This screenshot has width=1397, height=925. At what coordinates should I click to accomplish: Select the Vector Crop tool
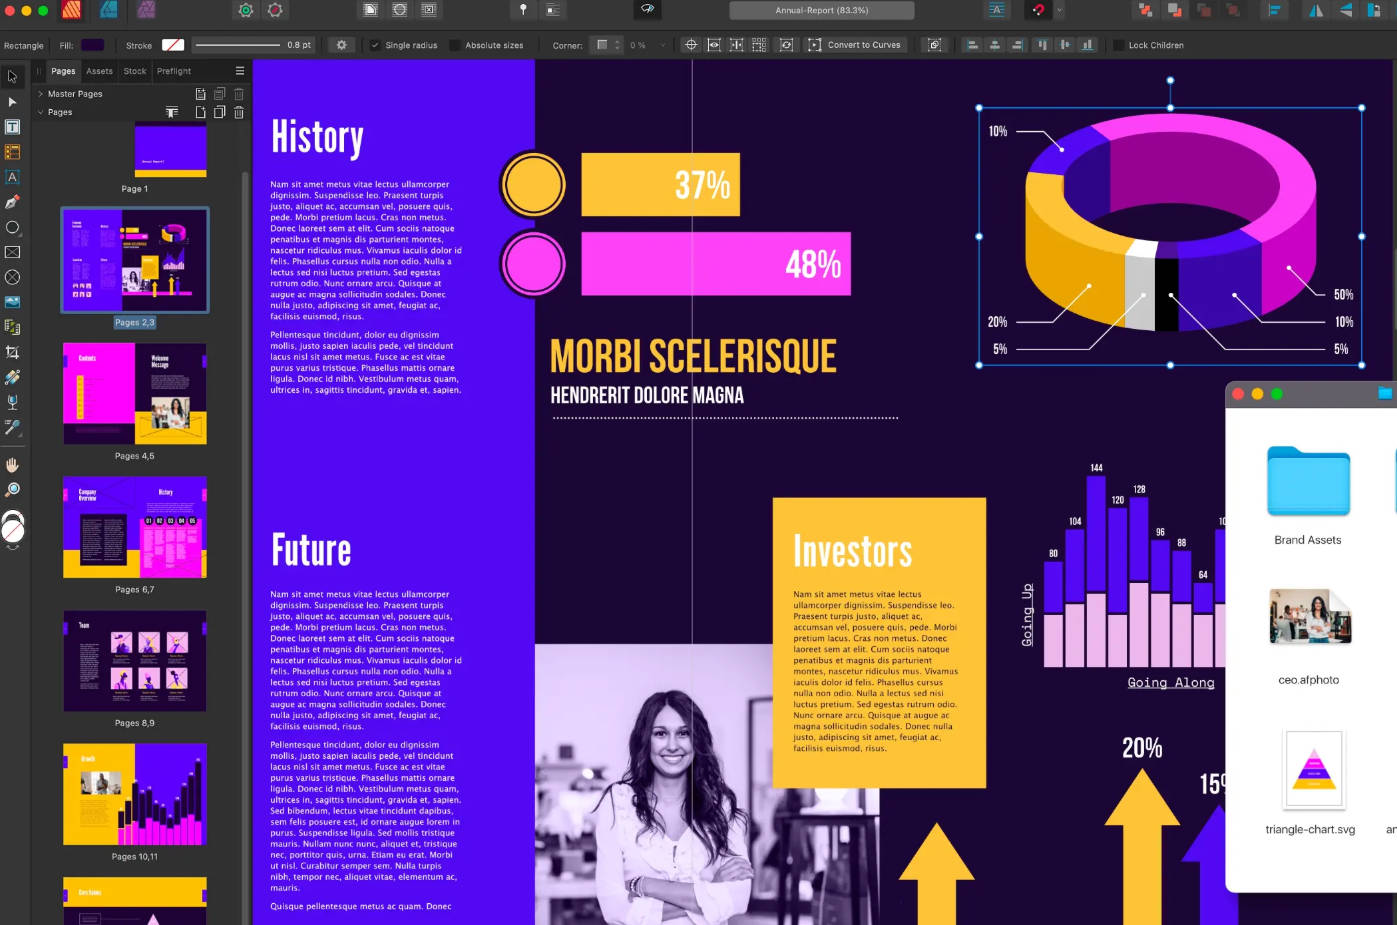tap(12, 352)
